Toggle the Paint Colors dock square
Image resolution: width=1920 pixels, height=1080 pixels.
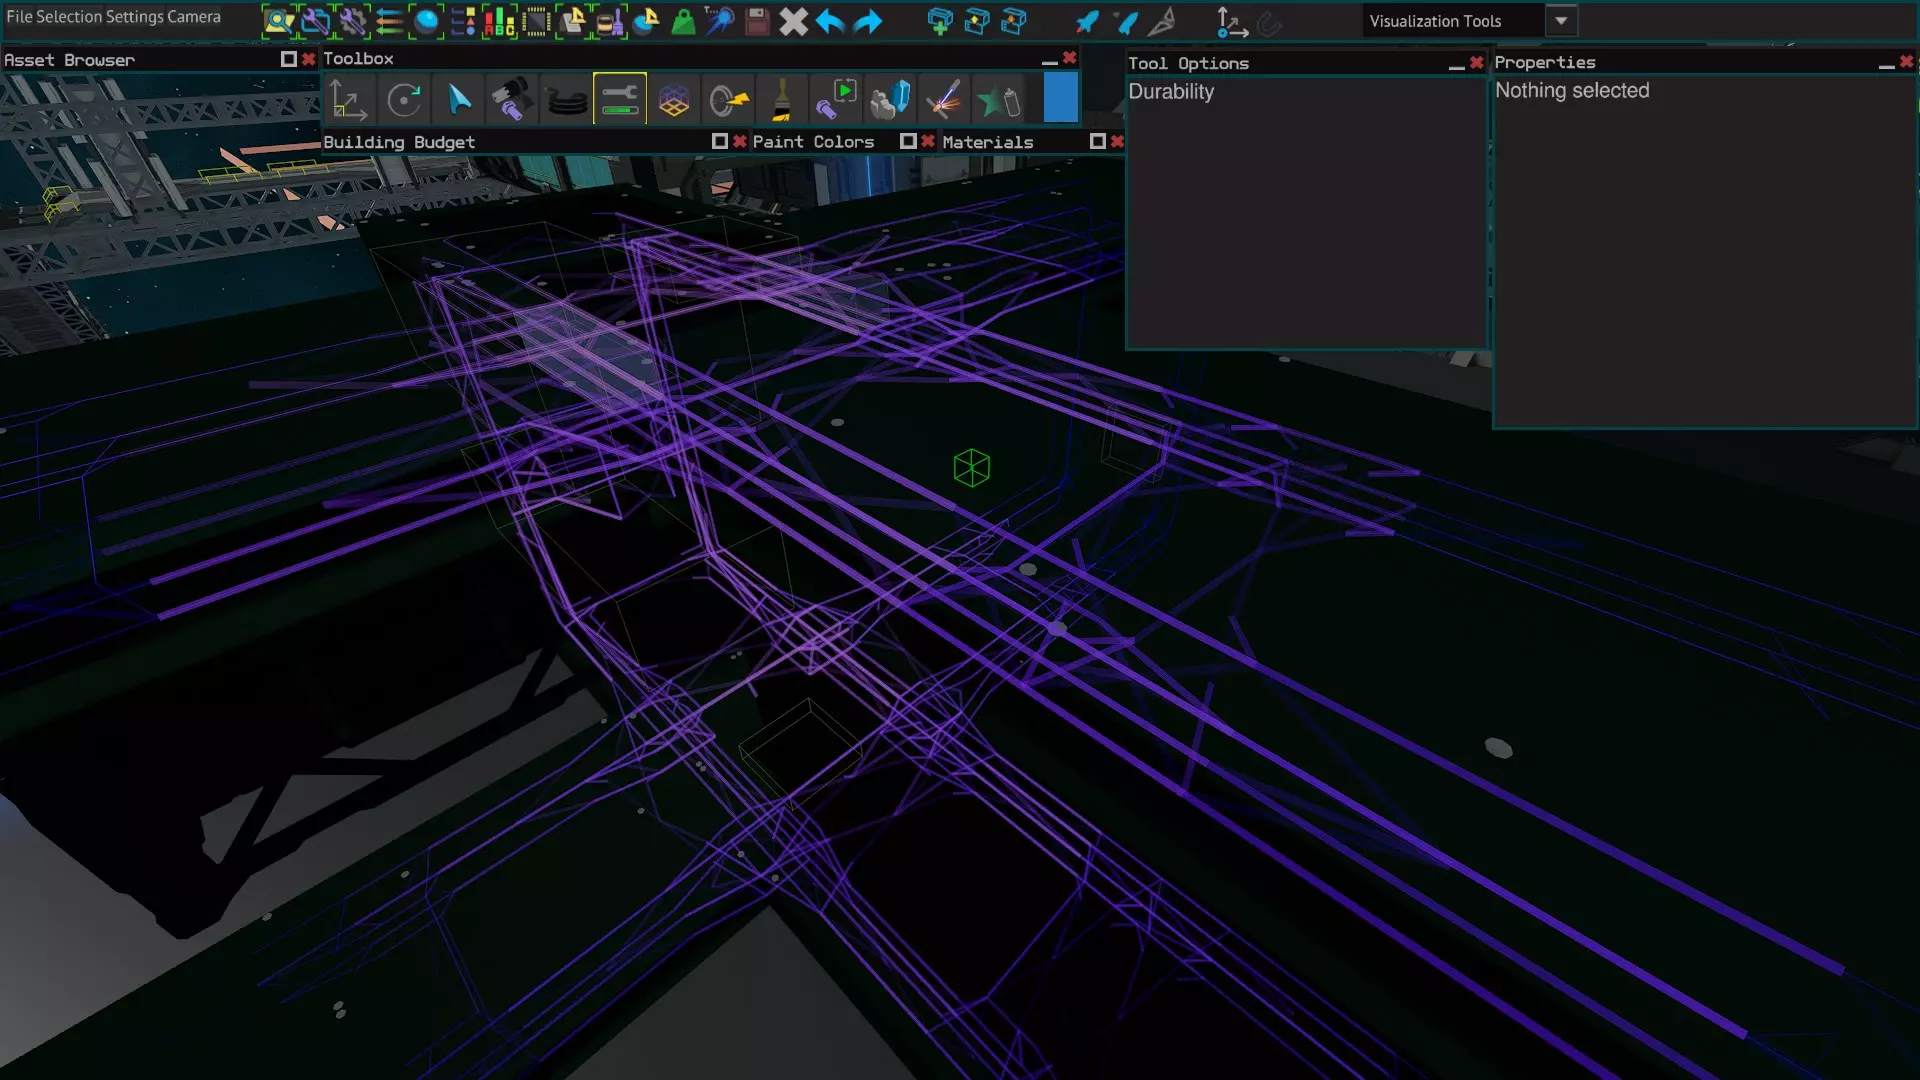click(908, 141)
